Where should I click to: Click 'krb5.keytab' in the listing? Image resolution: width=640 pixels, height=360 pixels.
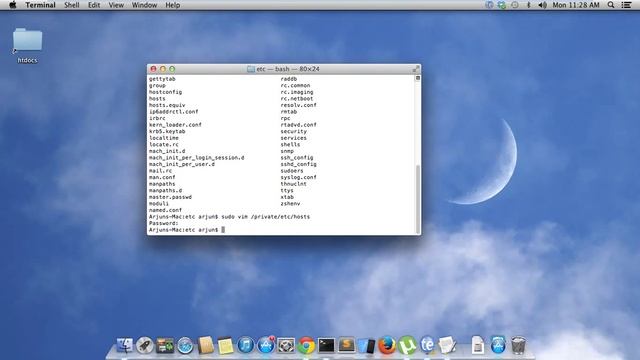tap(167, 131)
